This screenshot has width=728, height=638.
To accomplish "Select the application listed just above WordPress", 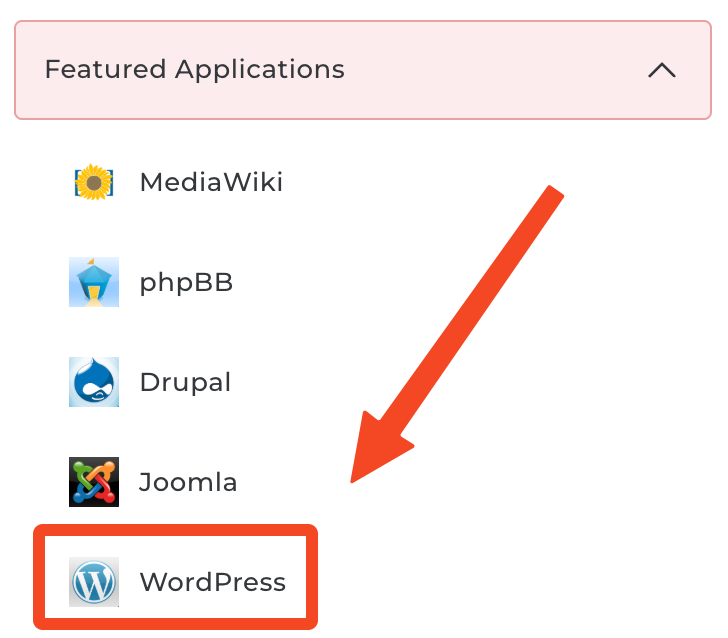I will click(188, 482).
